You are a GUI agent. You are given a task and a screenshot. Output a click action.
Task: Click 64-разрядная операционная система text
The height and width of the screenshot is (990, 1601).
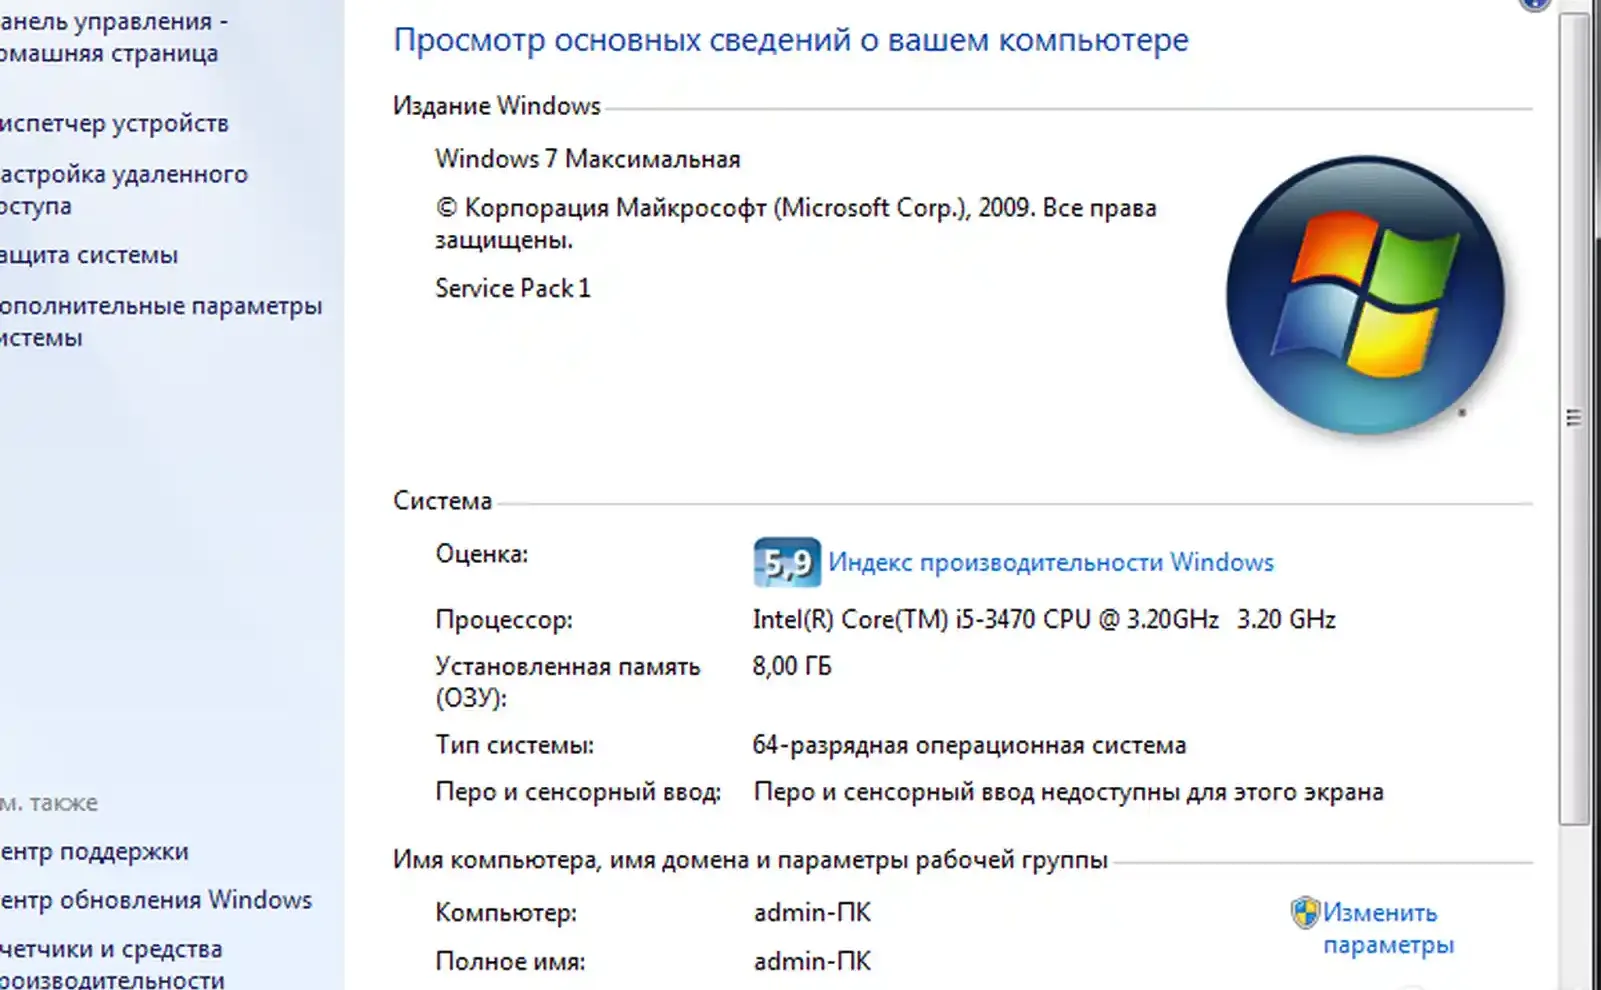(x=969, y=745)
